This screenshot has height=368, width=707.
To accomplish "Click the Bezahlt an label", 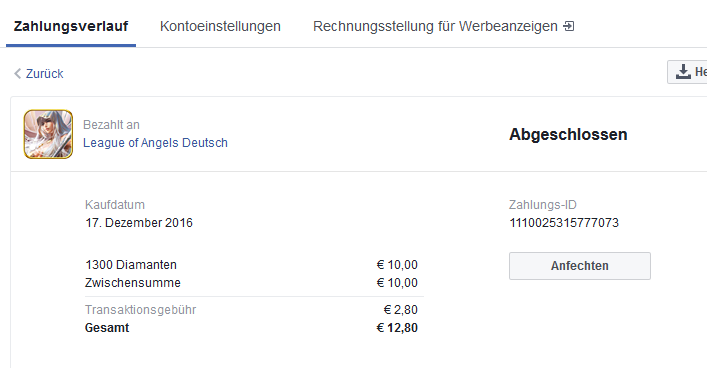I will point(111,125).
